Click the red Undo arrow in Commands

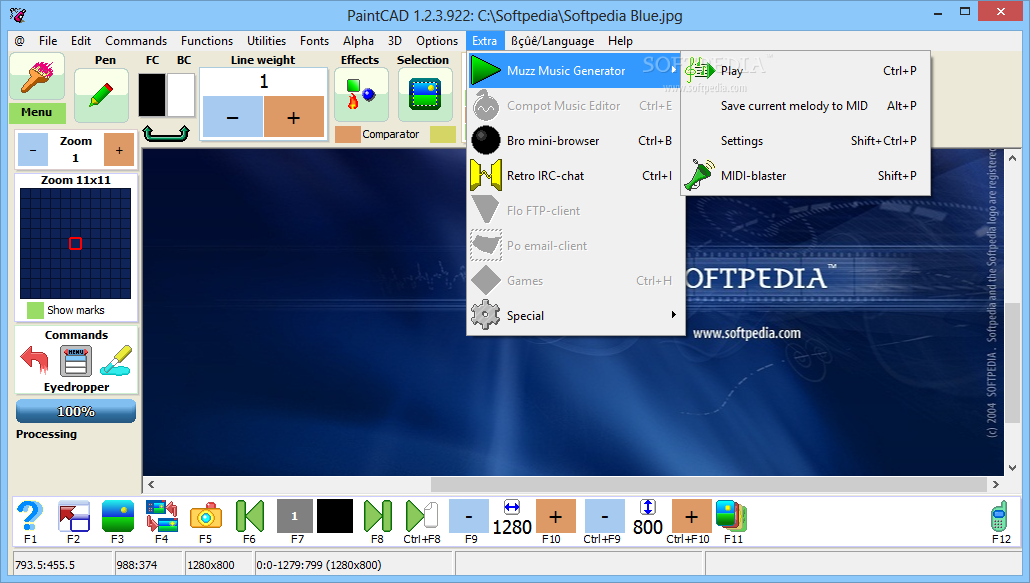click(34, 360)
